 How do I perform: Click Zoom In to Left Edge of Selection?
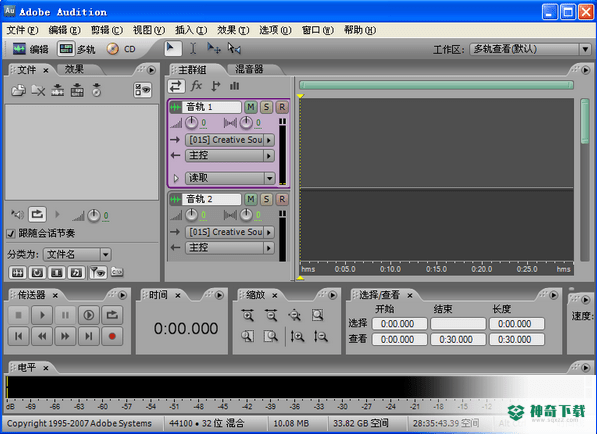point(247,336)
